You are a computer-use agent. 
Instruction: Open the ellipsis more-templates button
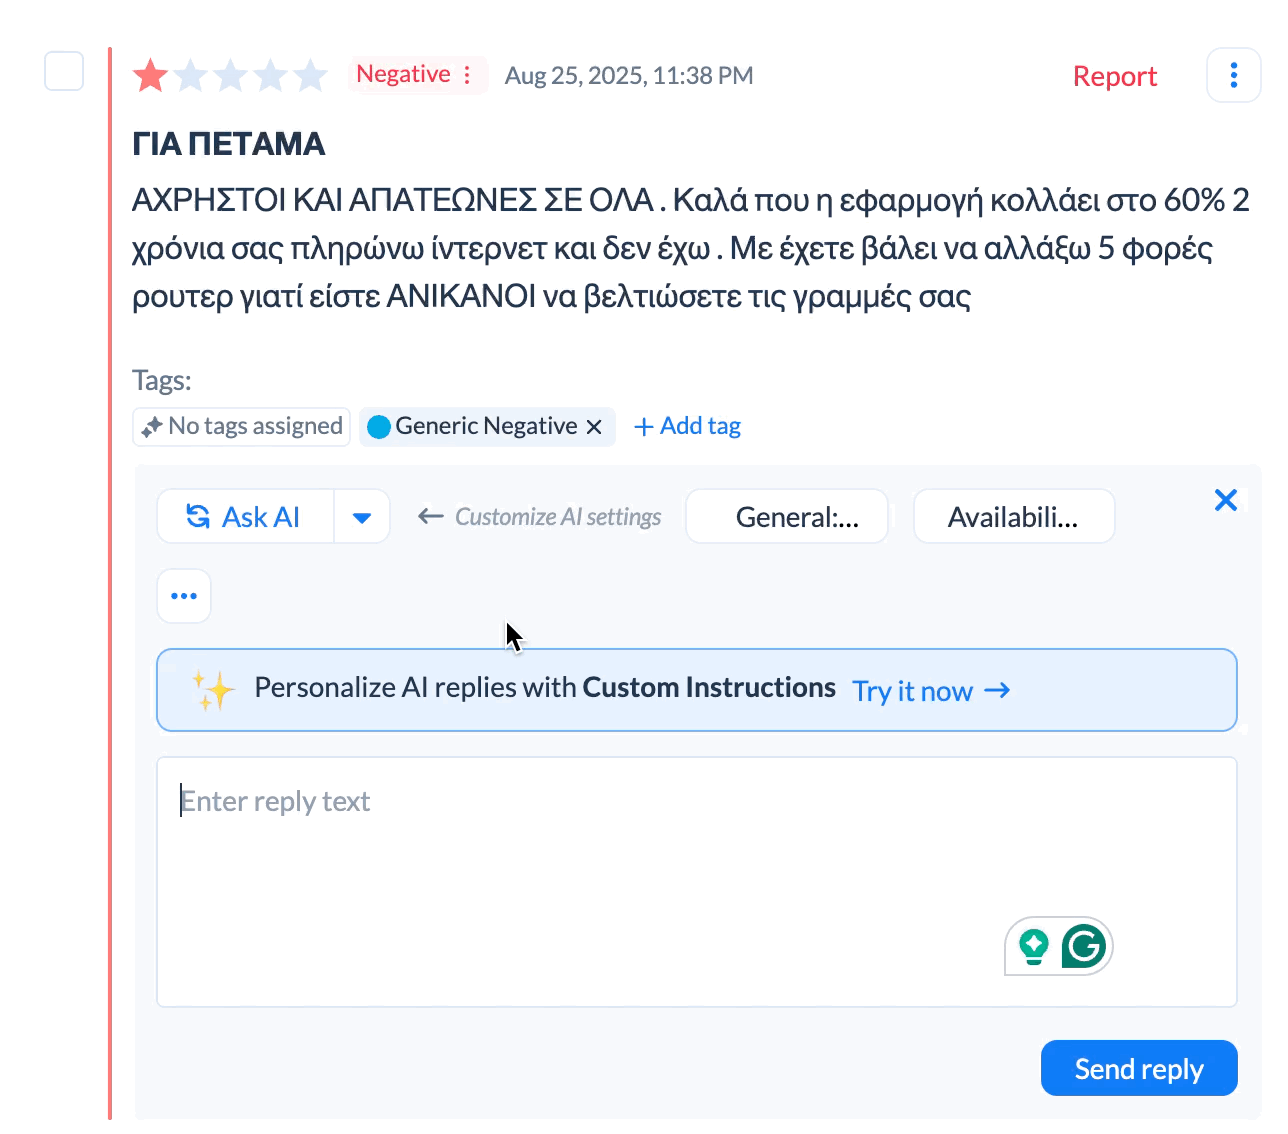pos(184,596)
